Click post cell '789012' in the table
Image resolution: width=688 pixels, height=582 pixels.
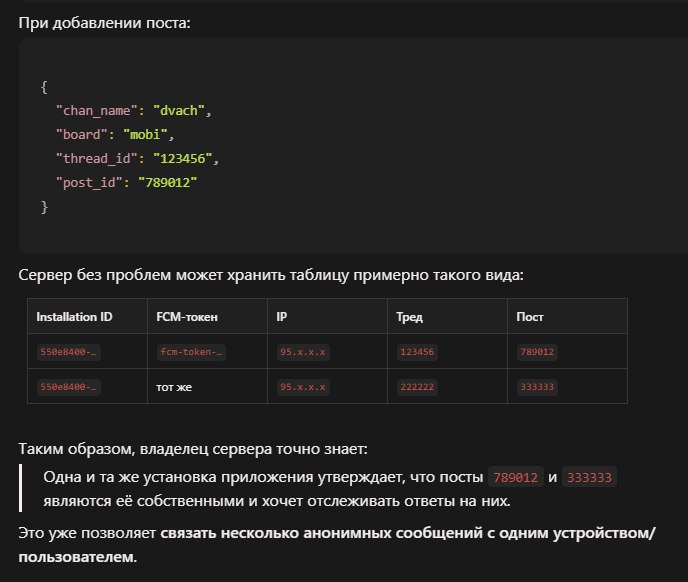pyautogui.click(x=537, y=352)
